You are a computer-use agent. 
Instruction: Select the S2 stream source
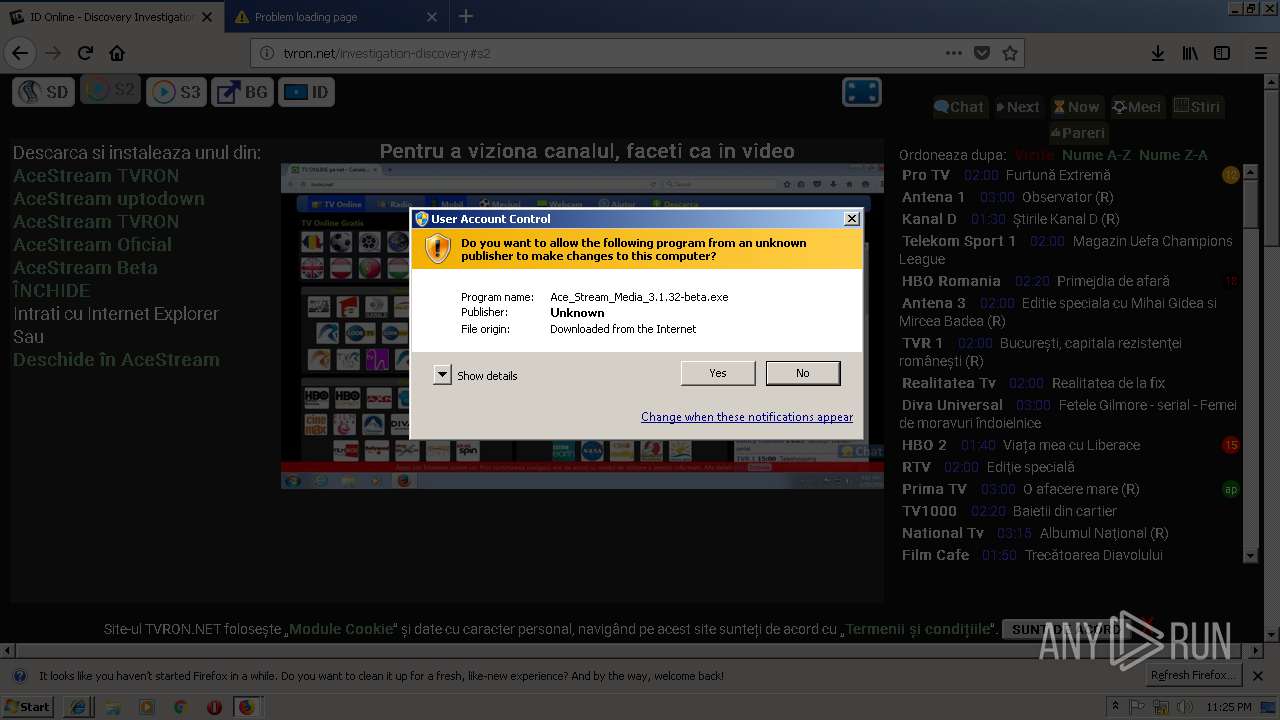point(110,90)
